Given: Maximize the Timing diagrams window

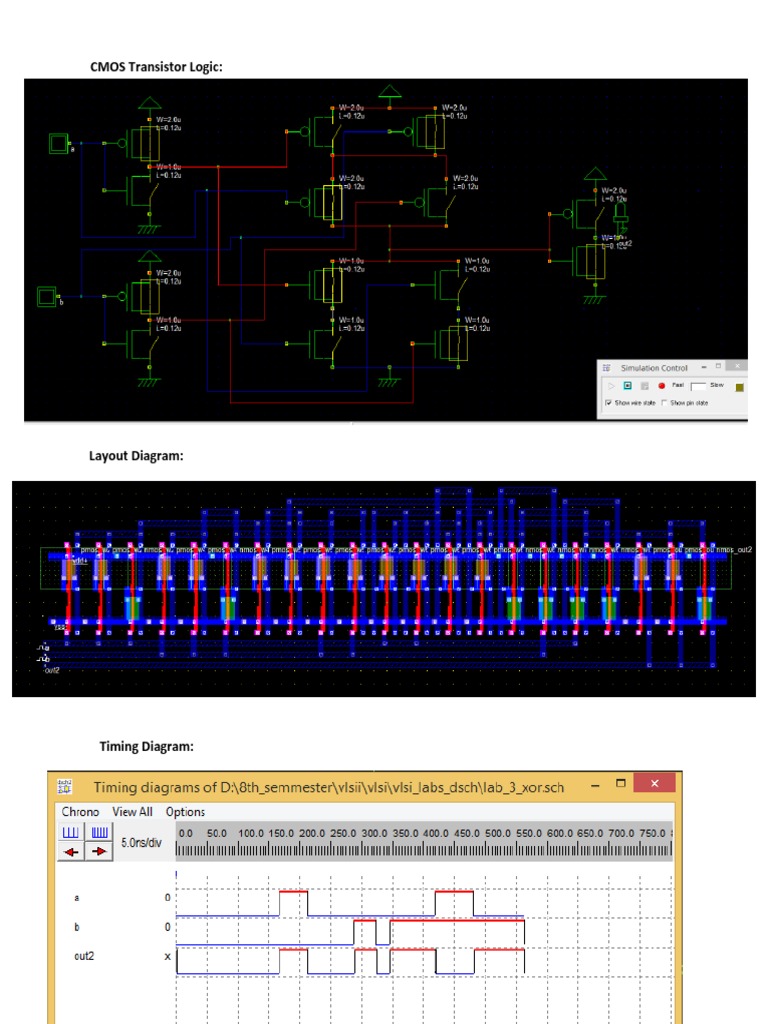Looking at the screenshot, I should coord(620,783).
